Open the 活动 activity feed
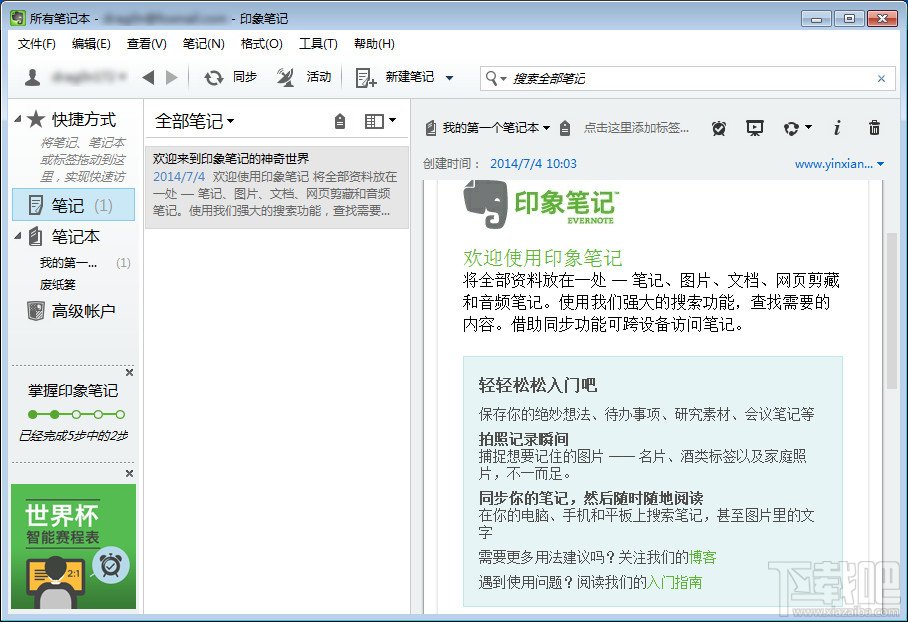This screenshot has height=622, width=908. (x=303, y=77)
